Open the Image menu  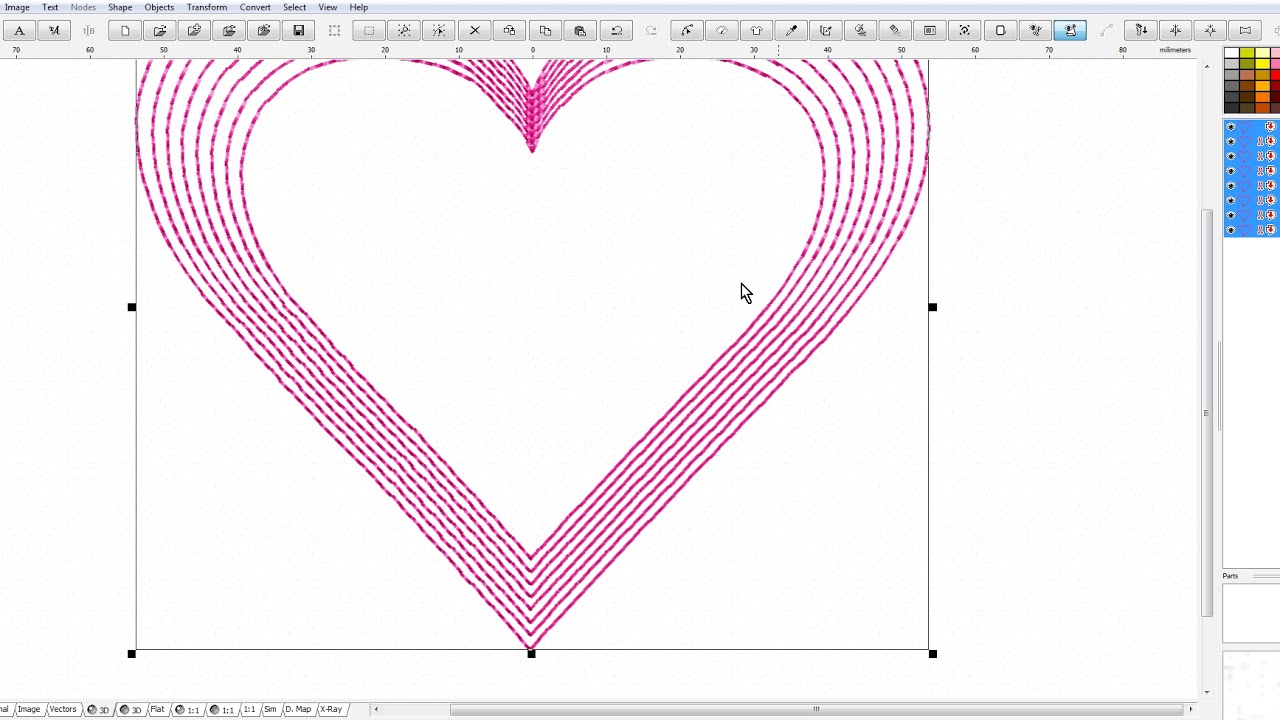(x=17, y=7)
